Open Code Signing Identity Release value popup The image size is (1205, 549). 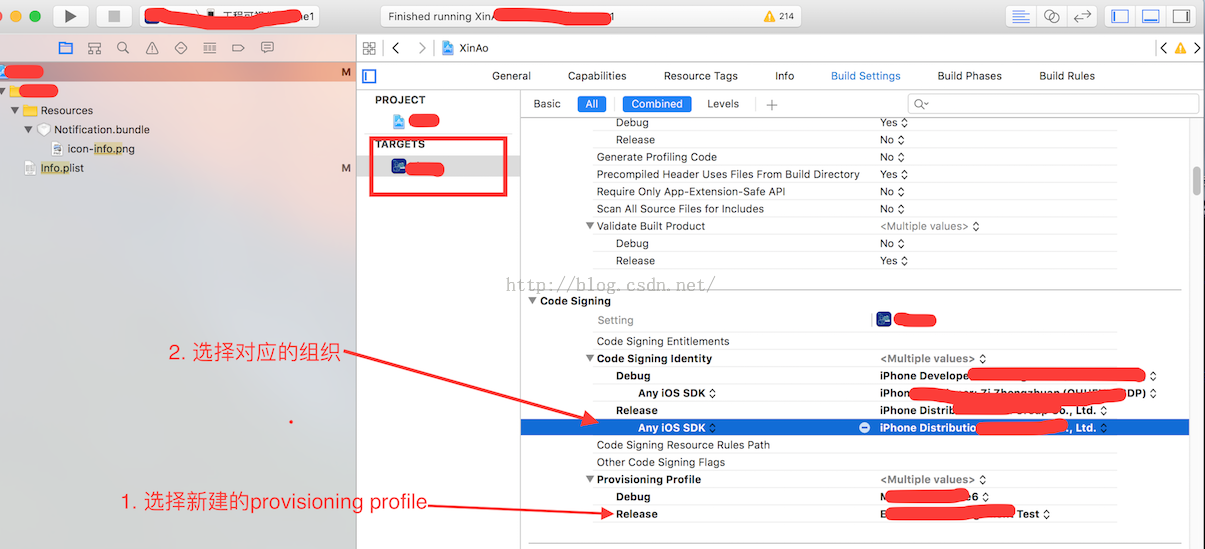(x=994, y=411)
